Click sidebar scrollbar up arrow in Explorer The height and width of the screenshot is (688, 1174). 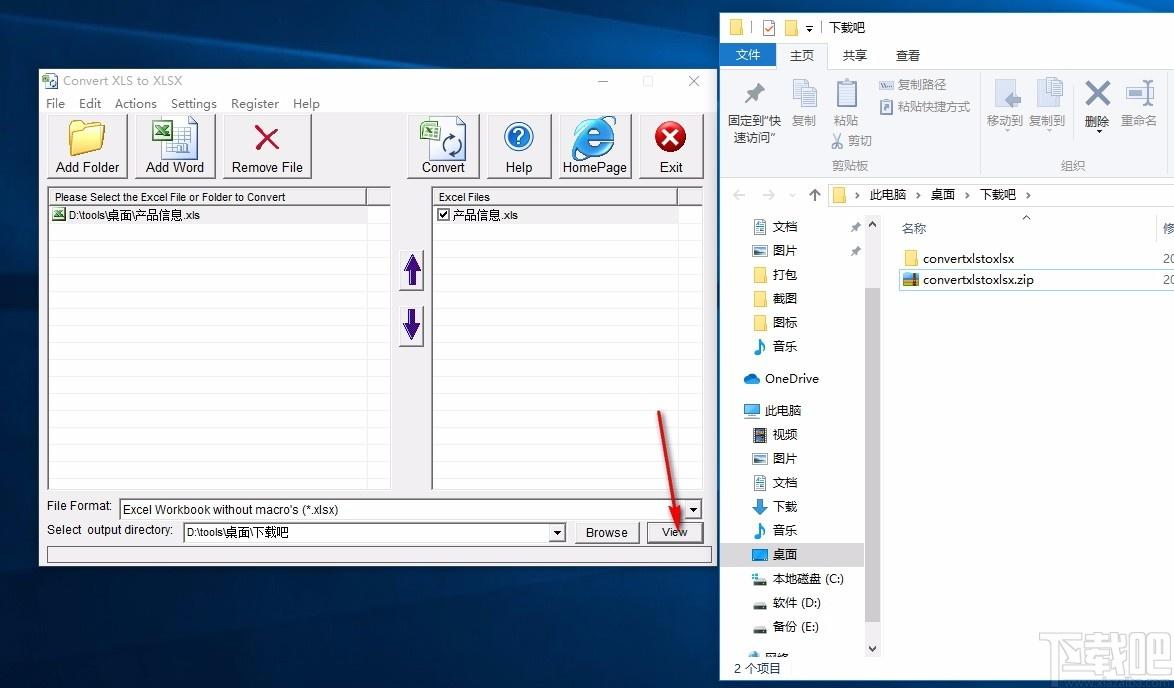[872, 225]
